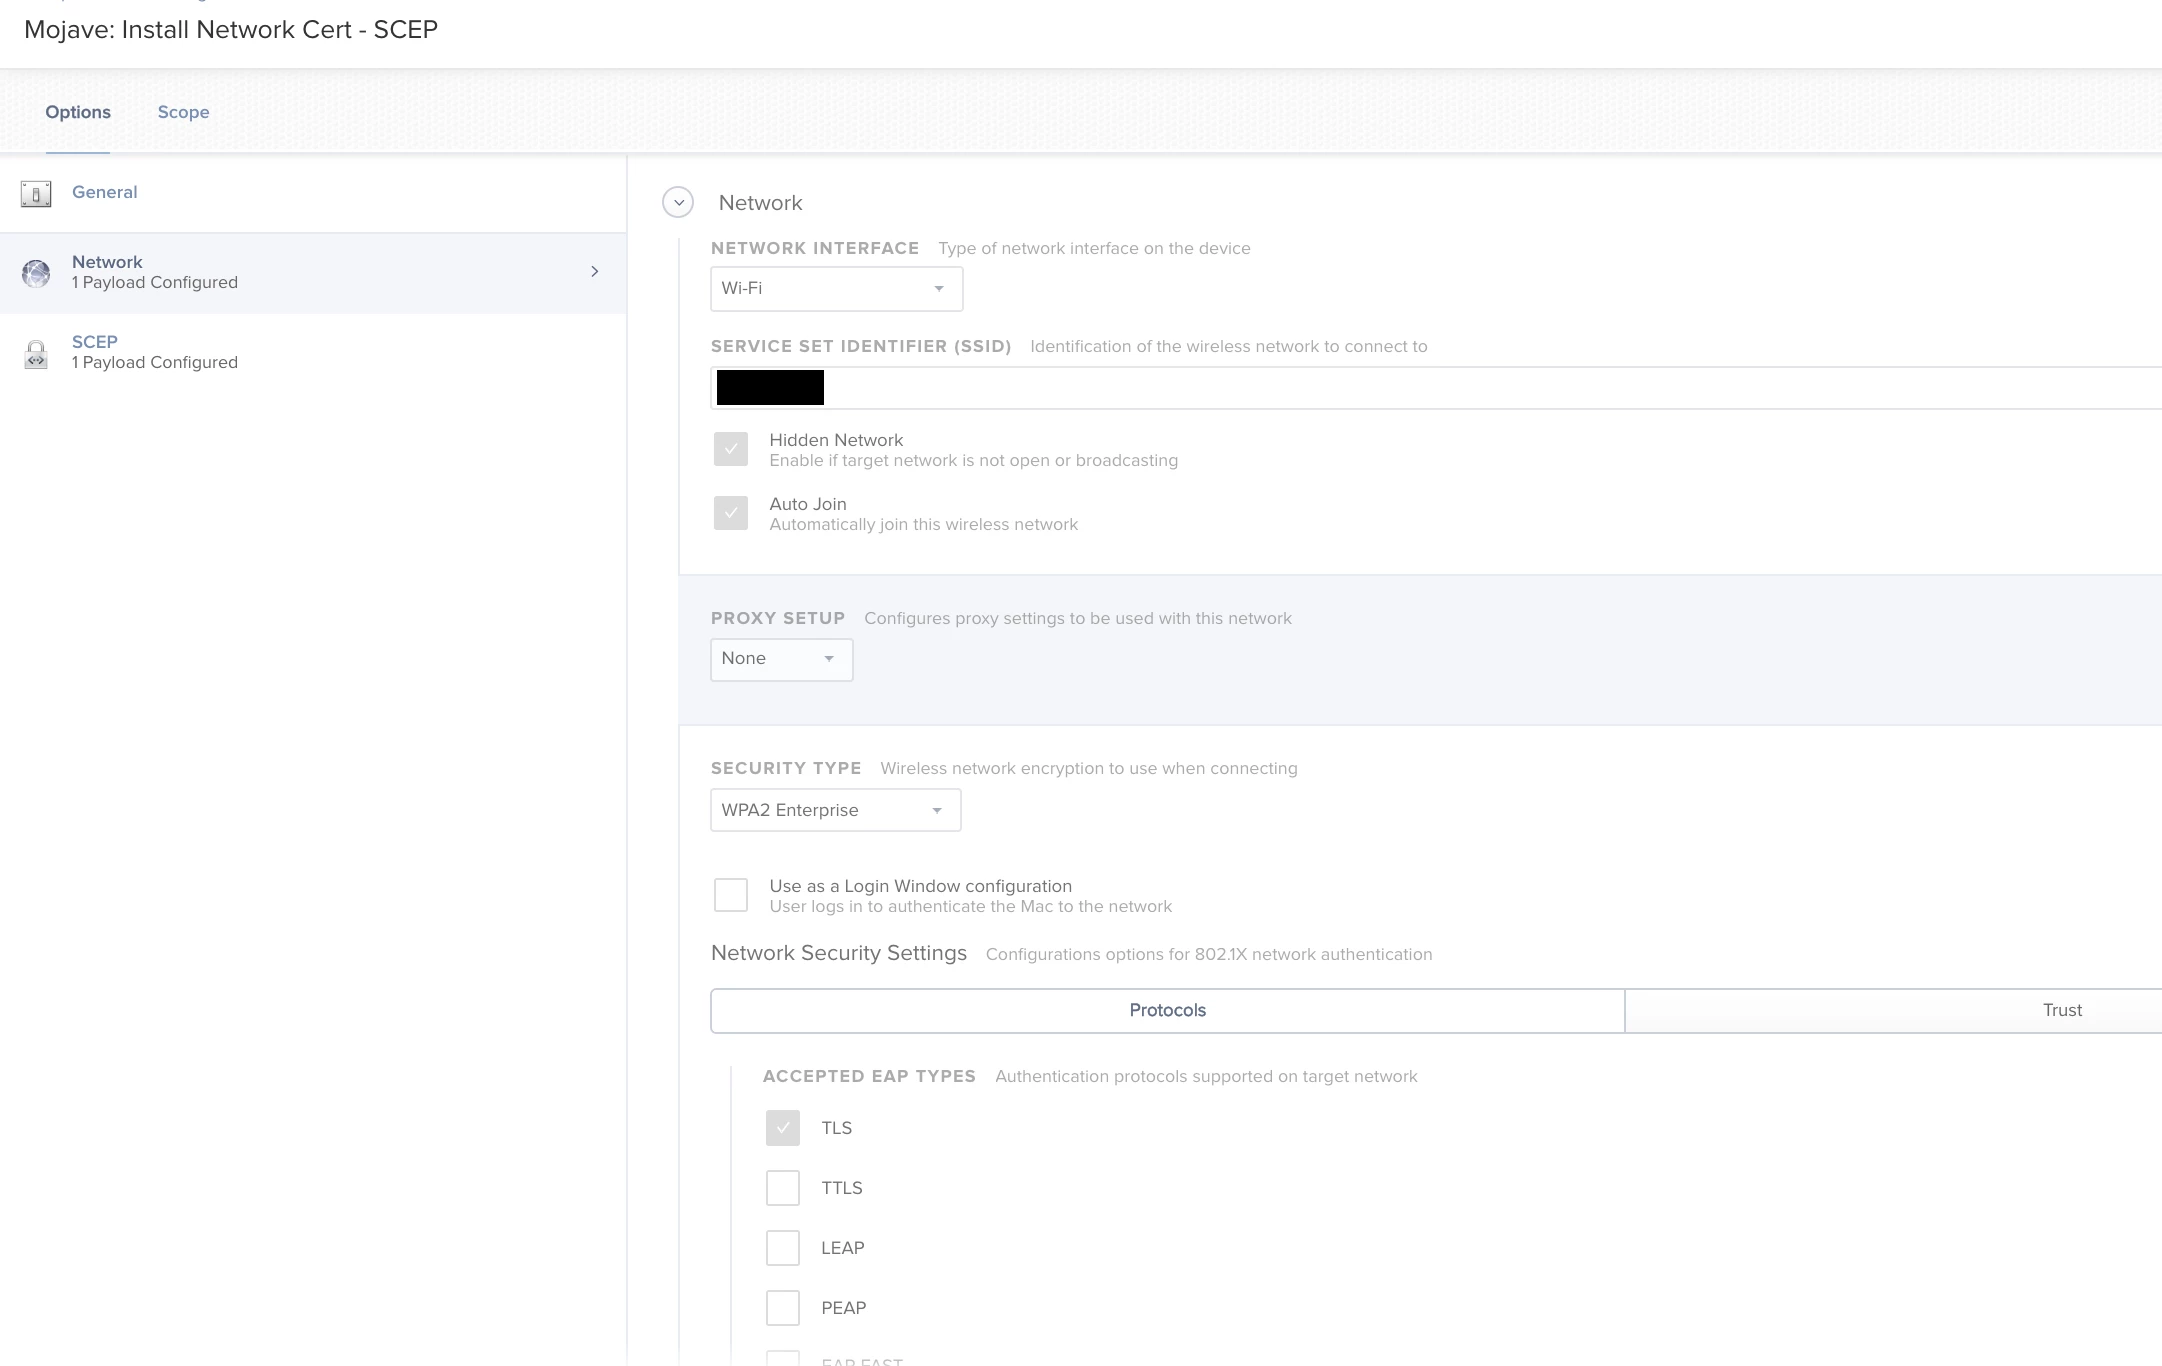Click the chevron arrow on Network payload row
The height and width of the screenshot is (1366, 2162).
click(x=595, y=272)
